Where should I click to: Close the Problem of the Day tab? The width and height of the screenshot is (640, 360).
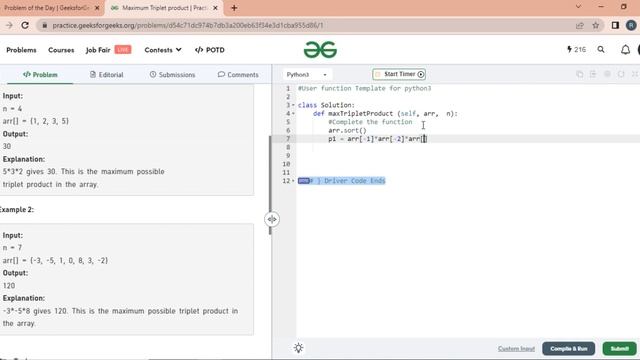click(x=97, y=8)
